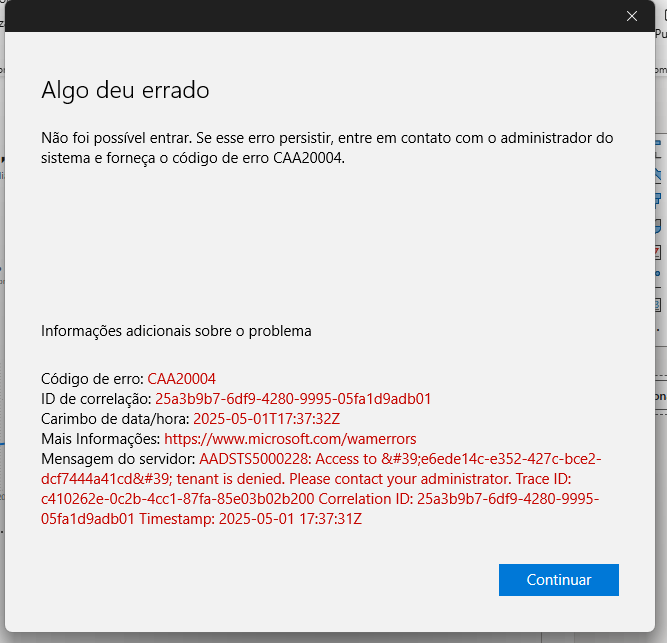Select the 'Algo deu errado' heading

[x=125, y=90]
